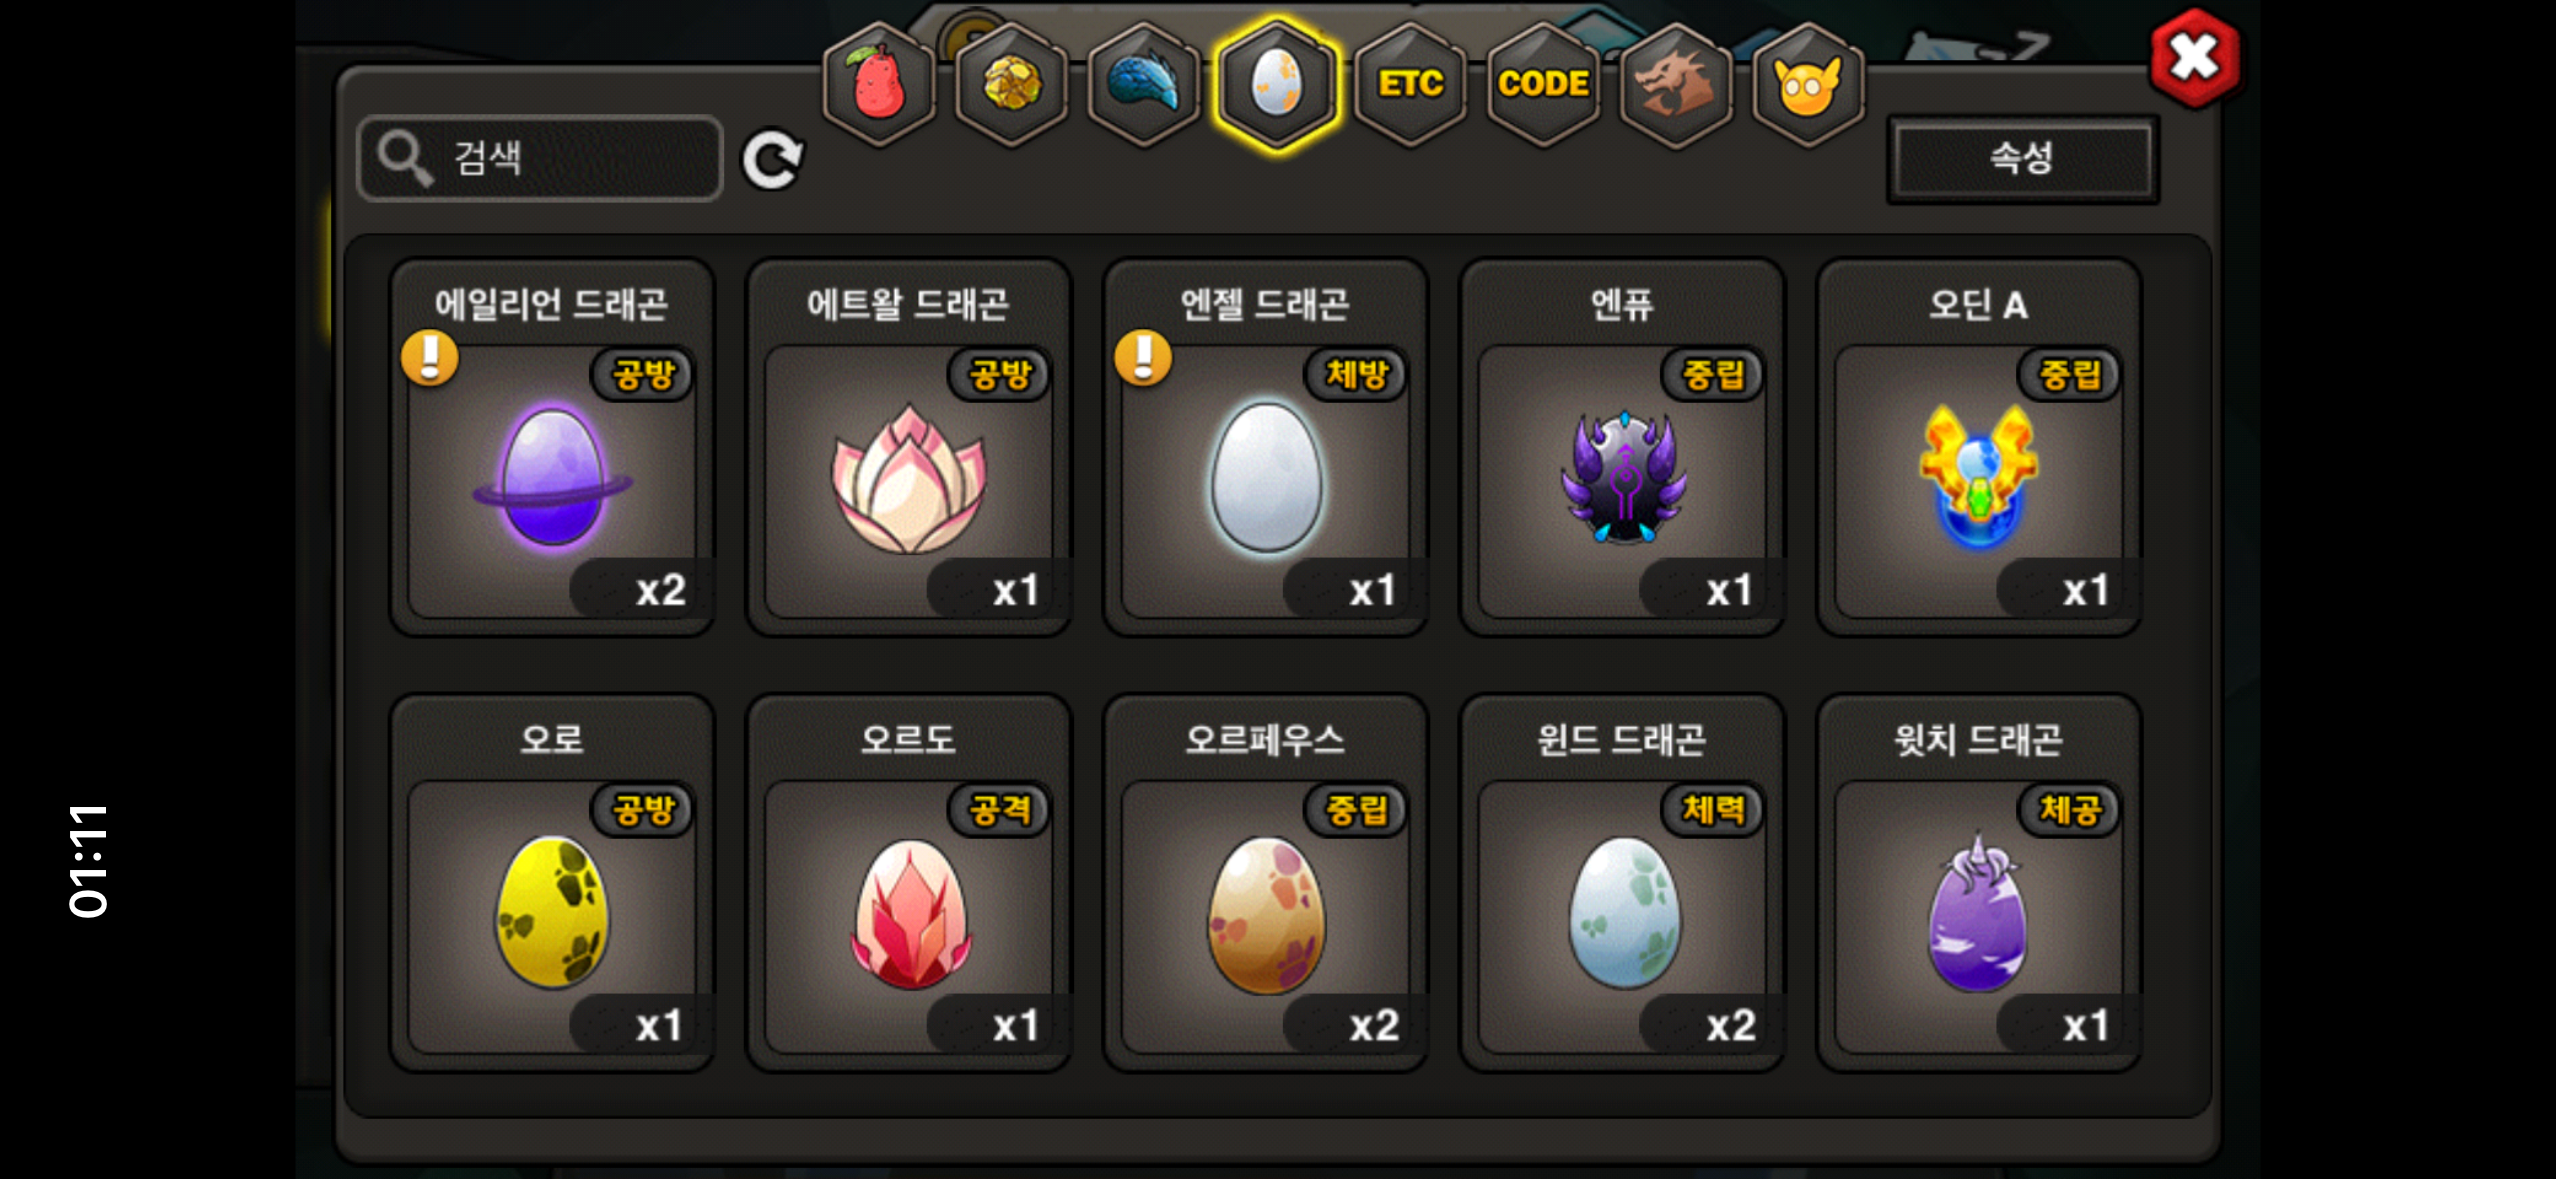Select the gold nugget category icon
This screenshot has width=2556, height=1179.
pyautogui.click(x=1011, y=84)
